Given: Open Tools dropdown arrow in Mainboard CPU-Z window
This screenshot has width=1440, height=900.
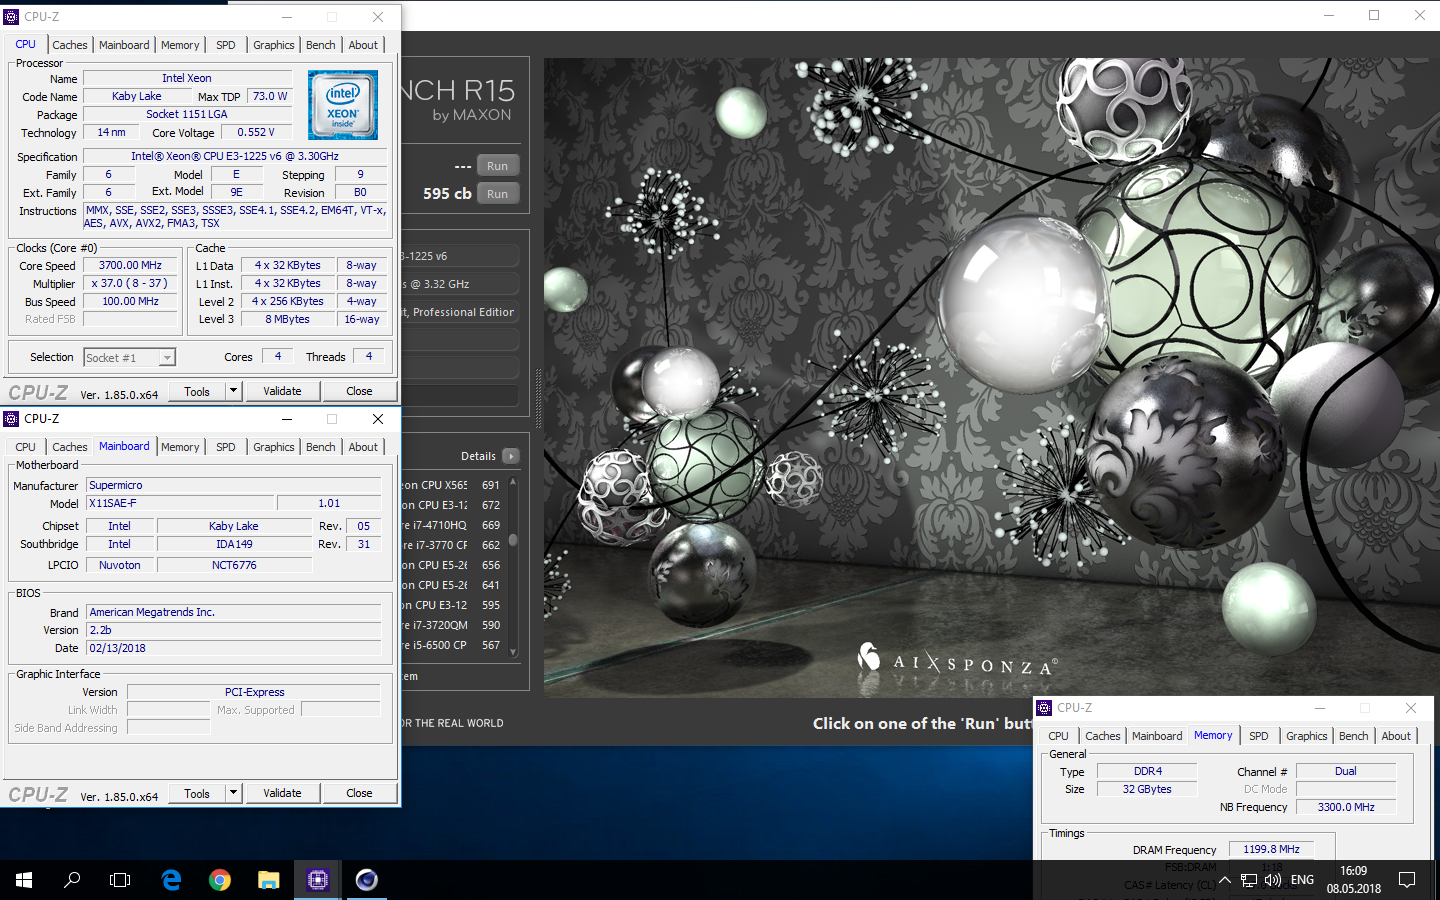Looking at the screenshot, I should point(233,793).
